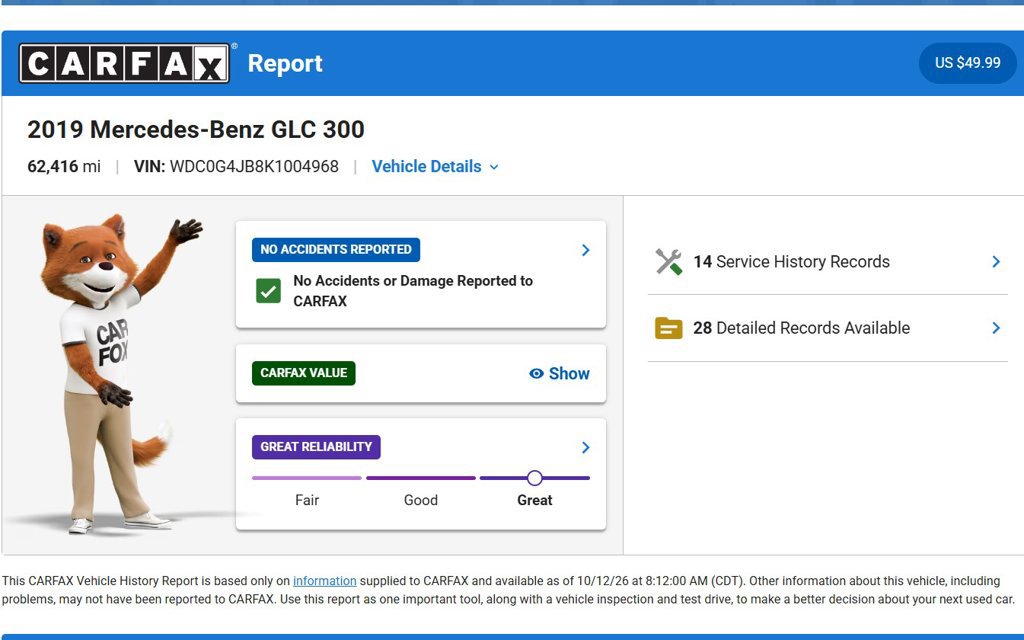Click the Good segment of reliability bar

[x=421, y=478]
